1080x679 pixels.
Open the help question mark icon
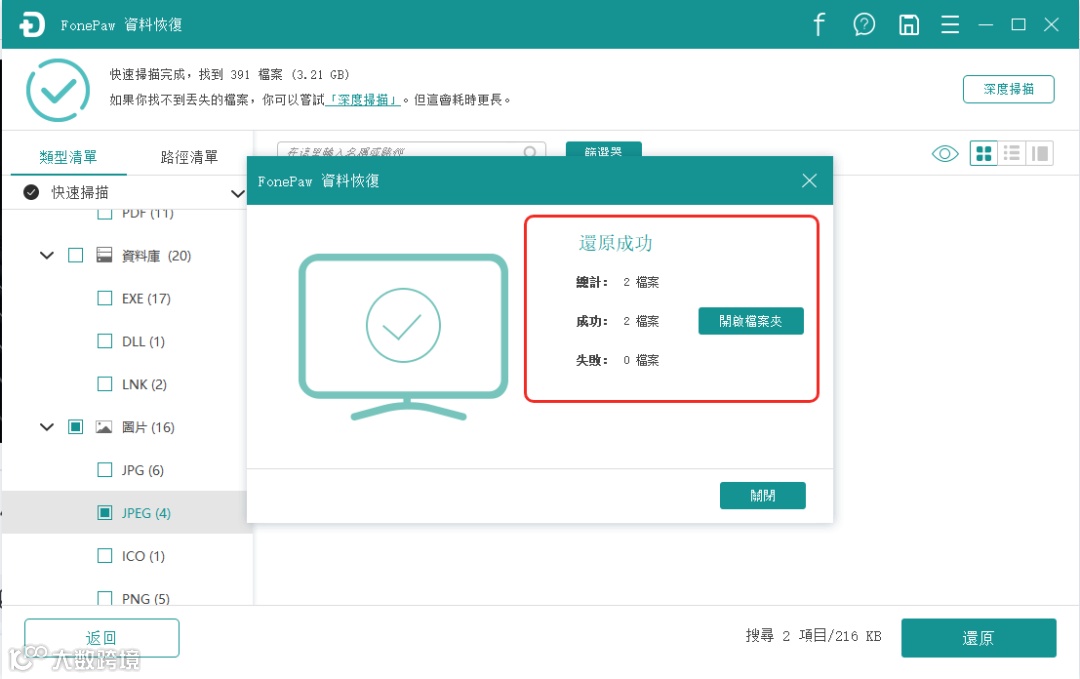click(x=864, y=25)
